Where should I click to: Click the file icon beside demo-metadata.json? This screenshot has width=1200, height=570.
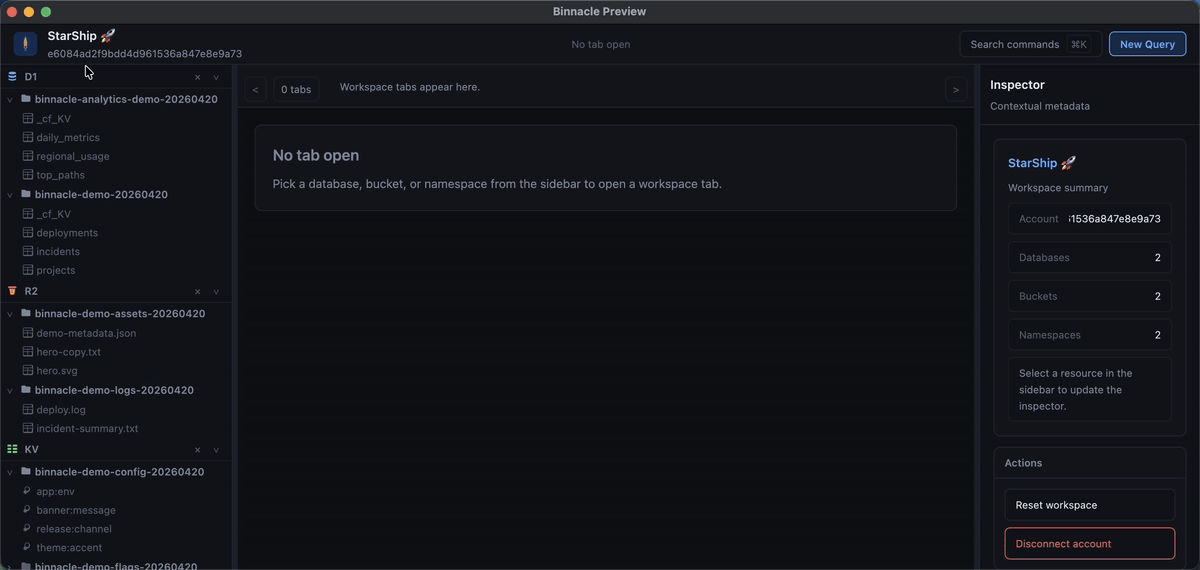28,333
